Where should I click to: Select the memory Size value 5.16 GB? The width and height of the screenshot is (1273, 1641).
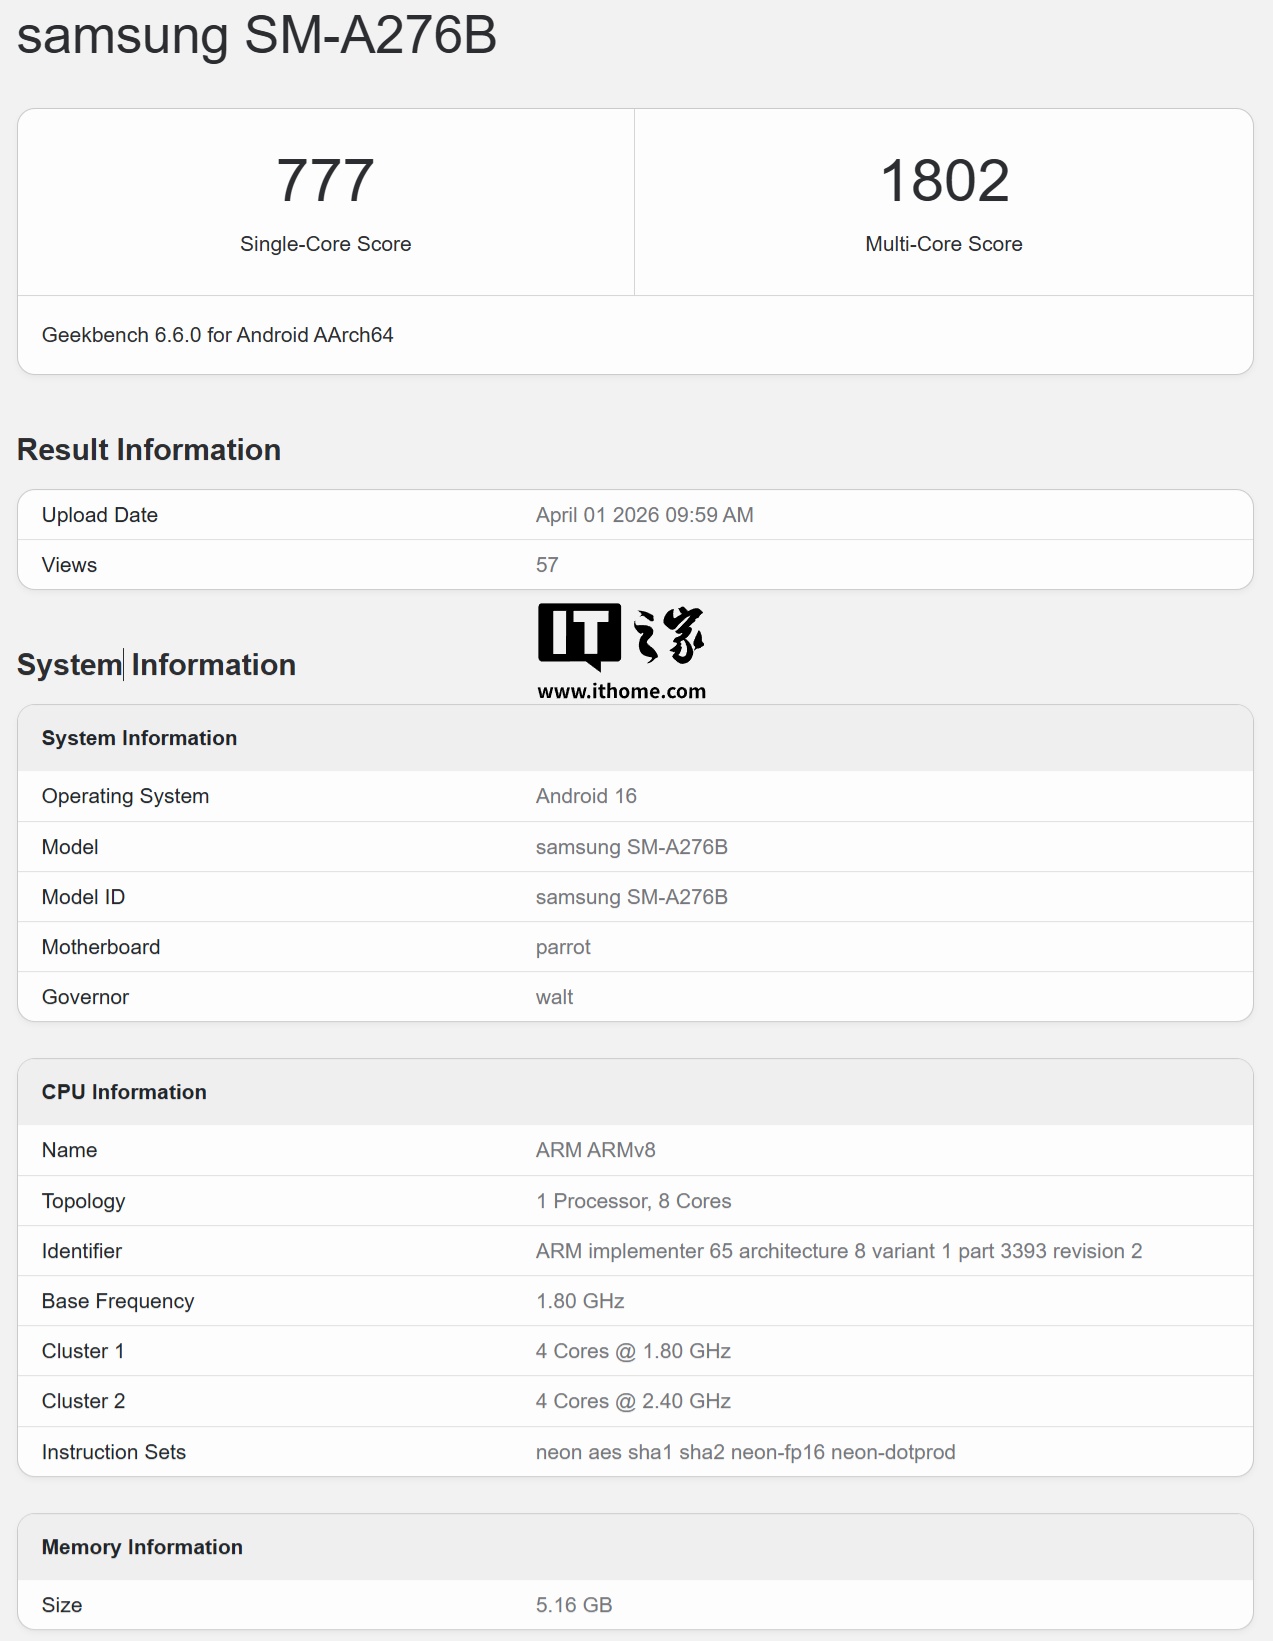click(574, 1605)
